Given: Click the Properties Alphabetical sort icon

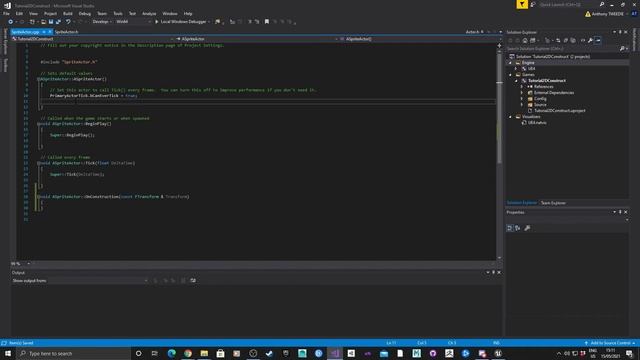Looking at the screenshot, I should 518,228.
